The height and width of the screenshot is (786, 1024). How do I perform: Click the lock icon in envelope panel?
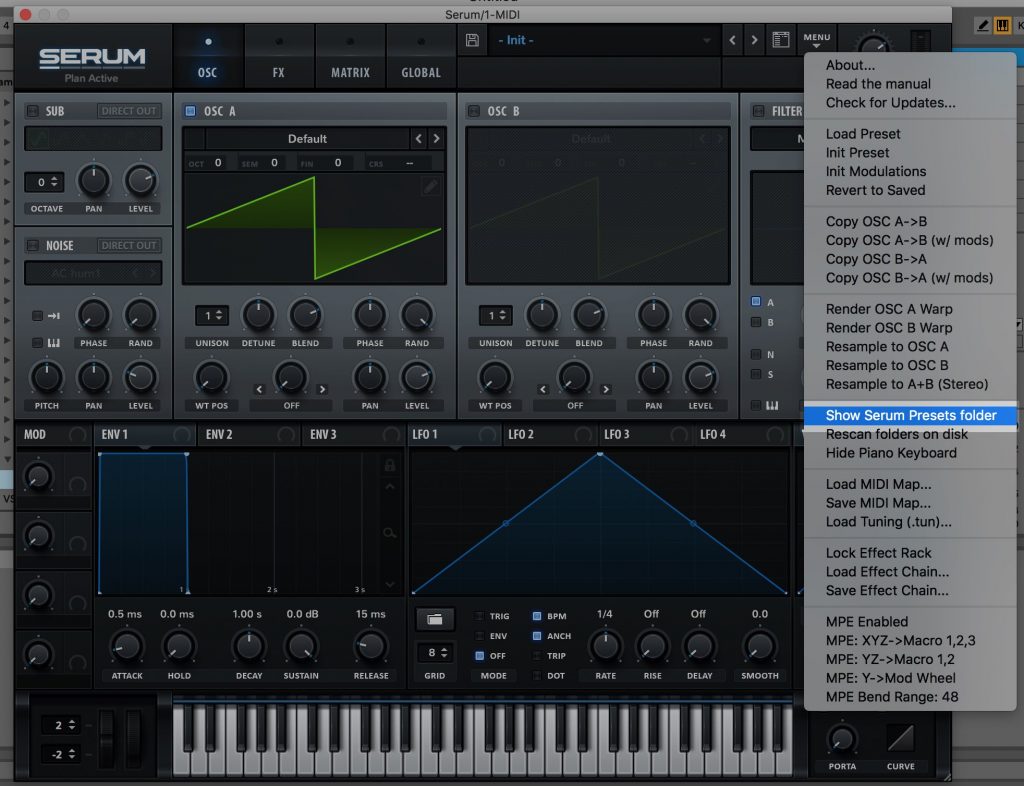tap(390, 465)
